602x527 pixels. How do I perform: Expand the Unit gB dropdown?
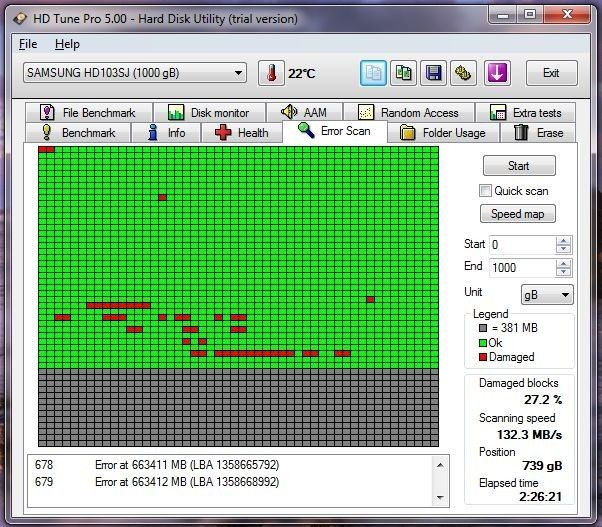pos(547,294)
